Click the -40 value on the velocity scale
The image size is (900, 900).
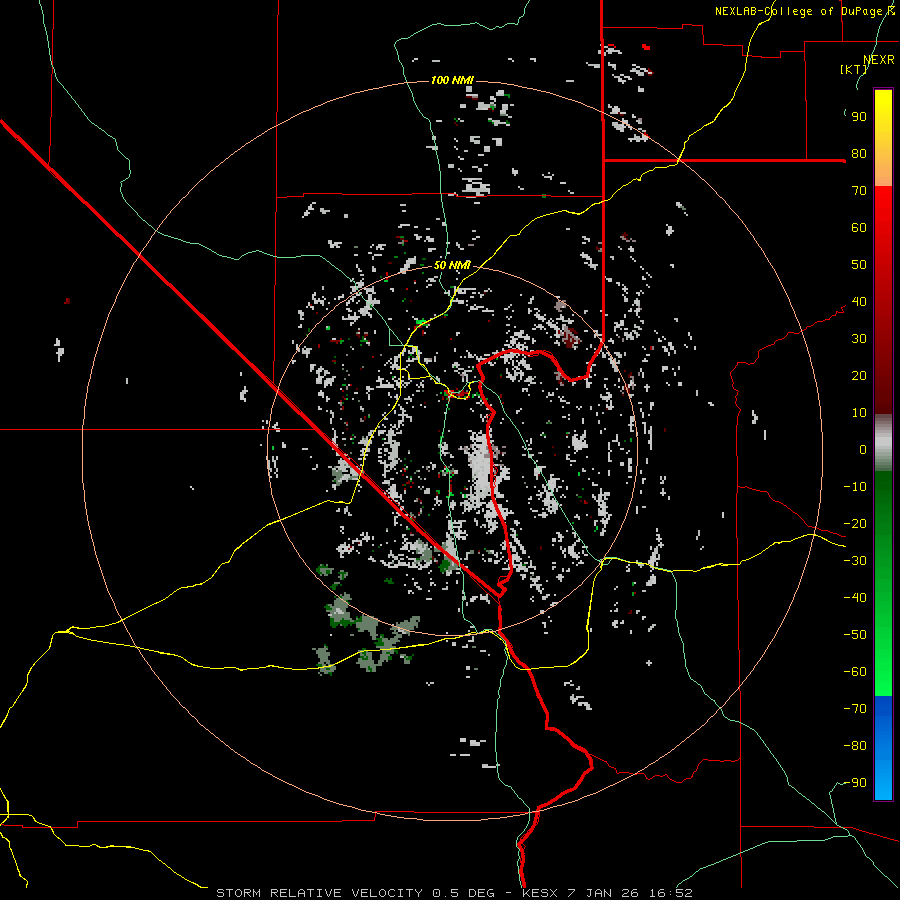coord(855,598)
